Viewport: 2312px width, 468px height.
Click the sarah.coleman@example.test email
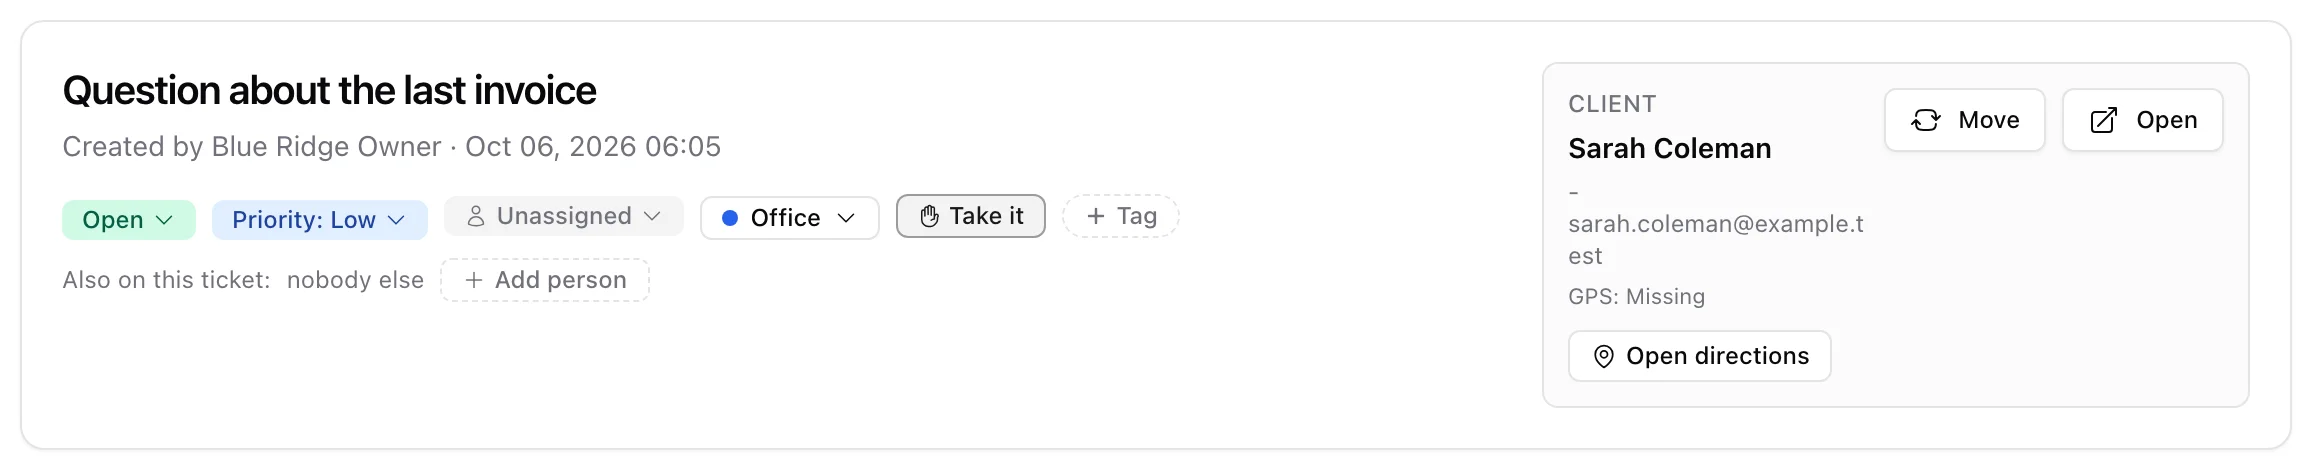tap(1716, 240)
